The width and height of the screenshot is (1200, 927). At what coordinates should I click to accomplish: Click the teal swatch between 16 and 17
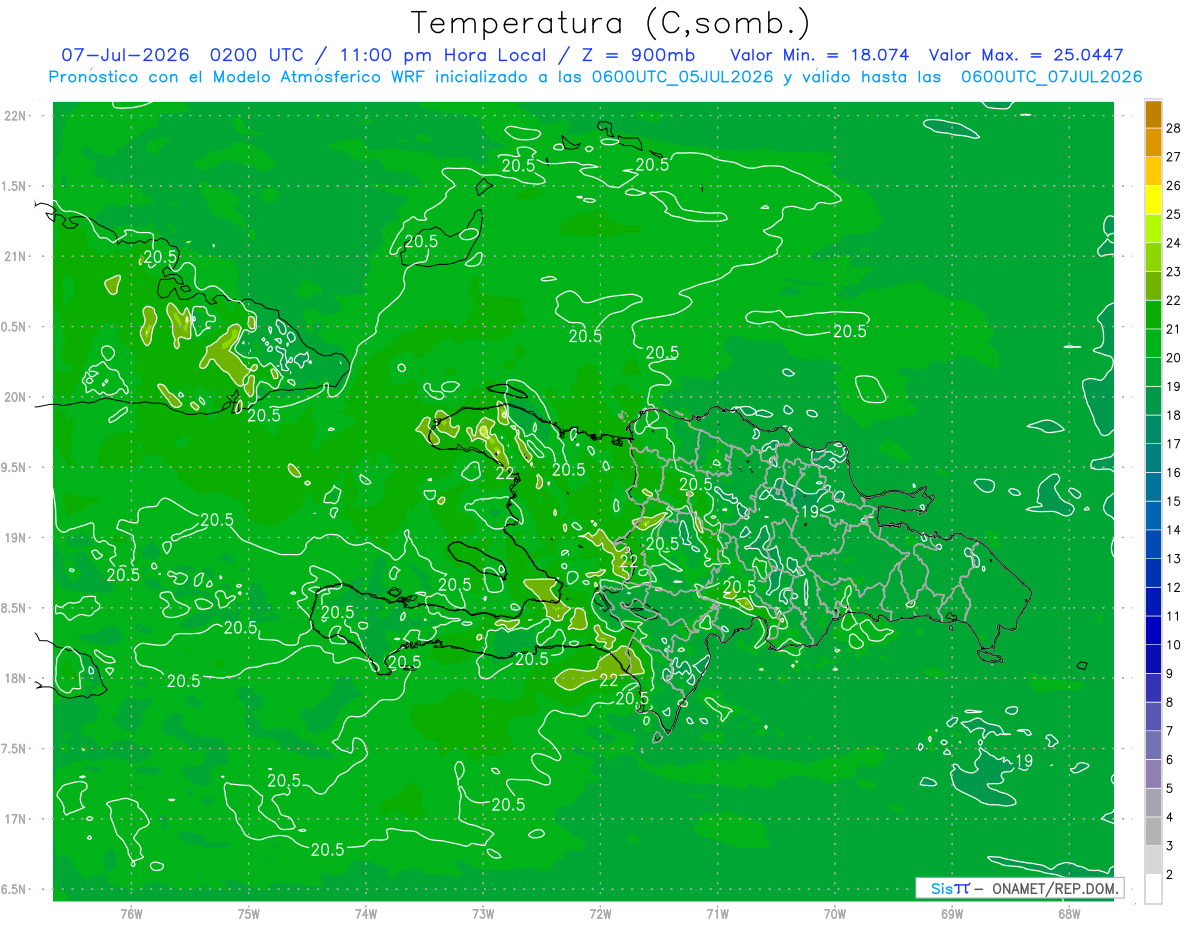(x=1153, y=459)
